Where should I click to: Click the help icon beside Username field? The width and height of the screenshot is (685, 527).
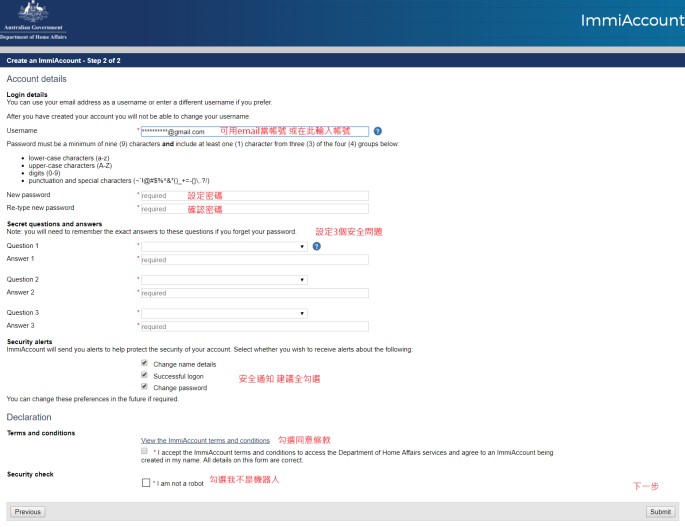(378, 131)
